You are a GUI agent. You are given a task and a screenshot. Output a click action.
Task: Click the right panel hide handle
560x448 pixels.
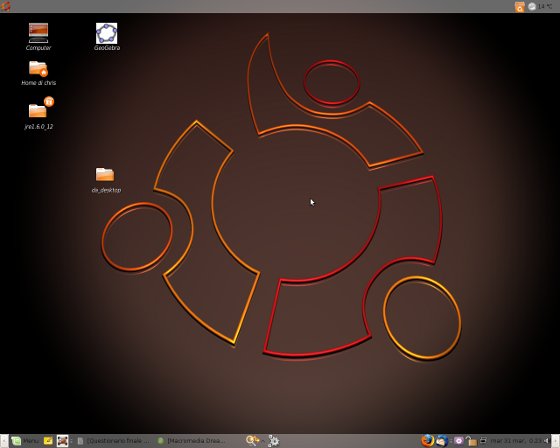pos(555,441)
